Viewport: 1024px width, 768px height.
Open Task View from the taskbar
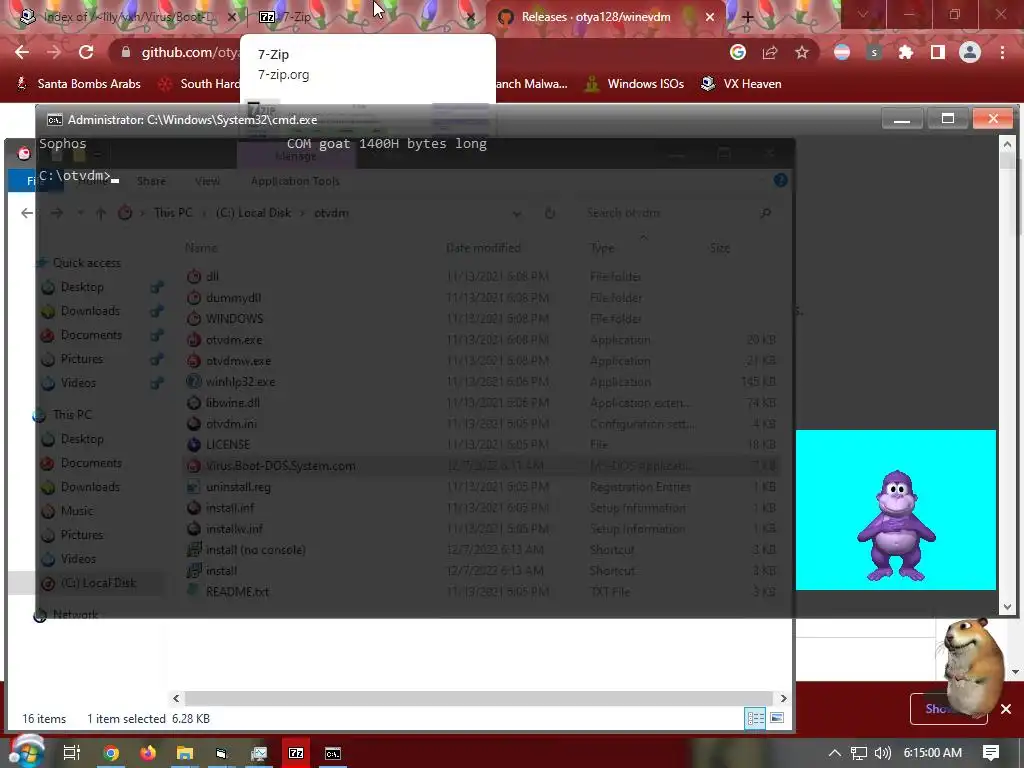(72, 753)
